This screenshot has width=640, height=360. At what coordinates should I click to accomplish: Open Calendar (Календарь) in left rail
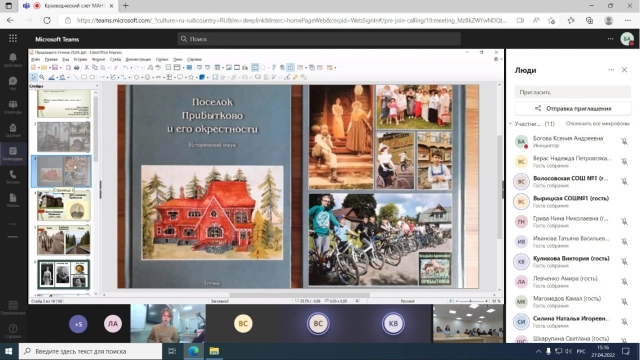[13, 153]
